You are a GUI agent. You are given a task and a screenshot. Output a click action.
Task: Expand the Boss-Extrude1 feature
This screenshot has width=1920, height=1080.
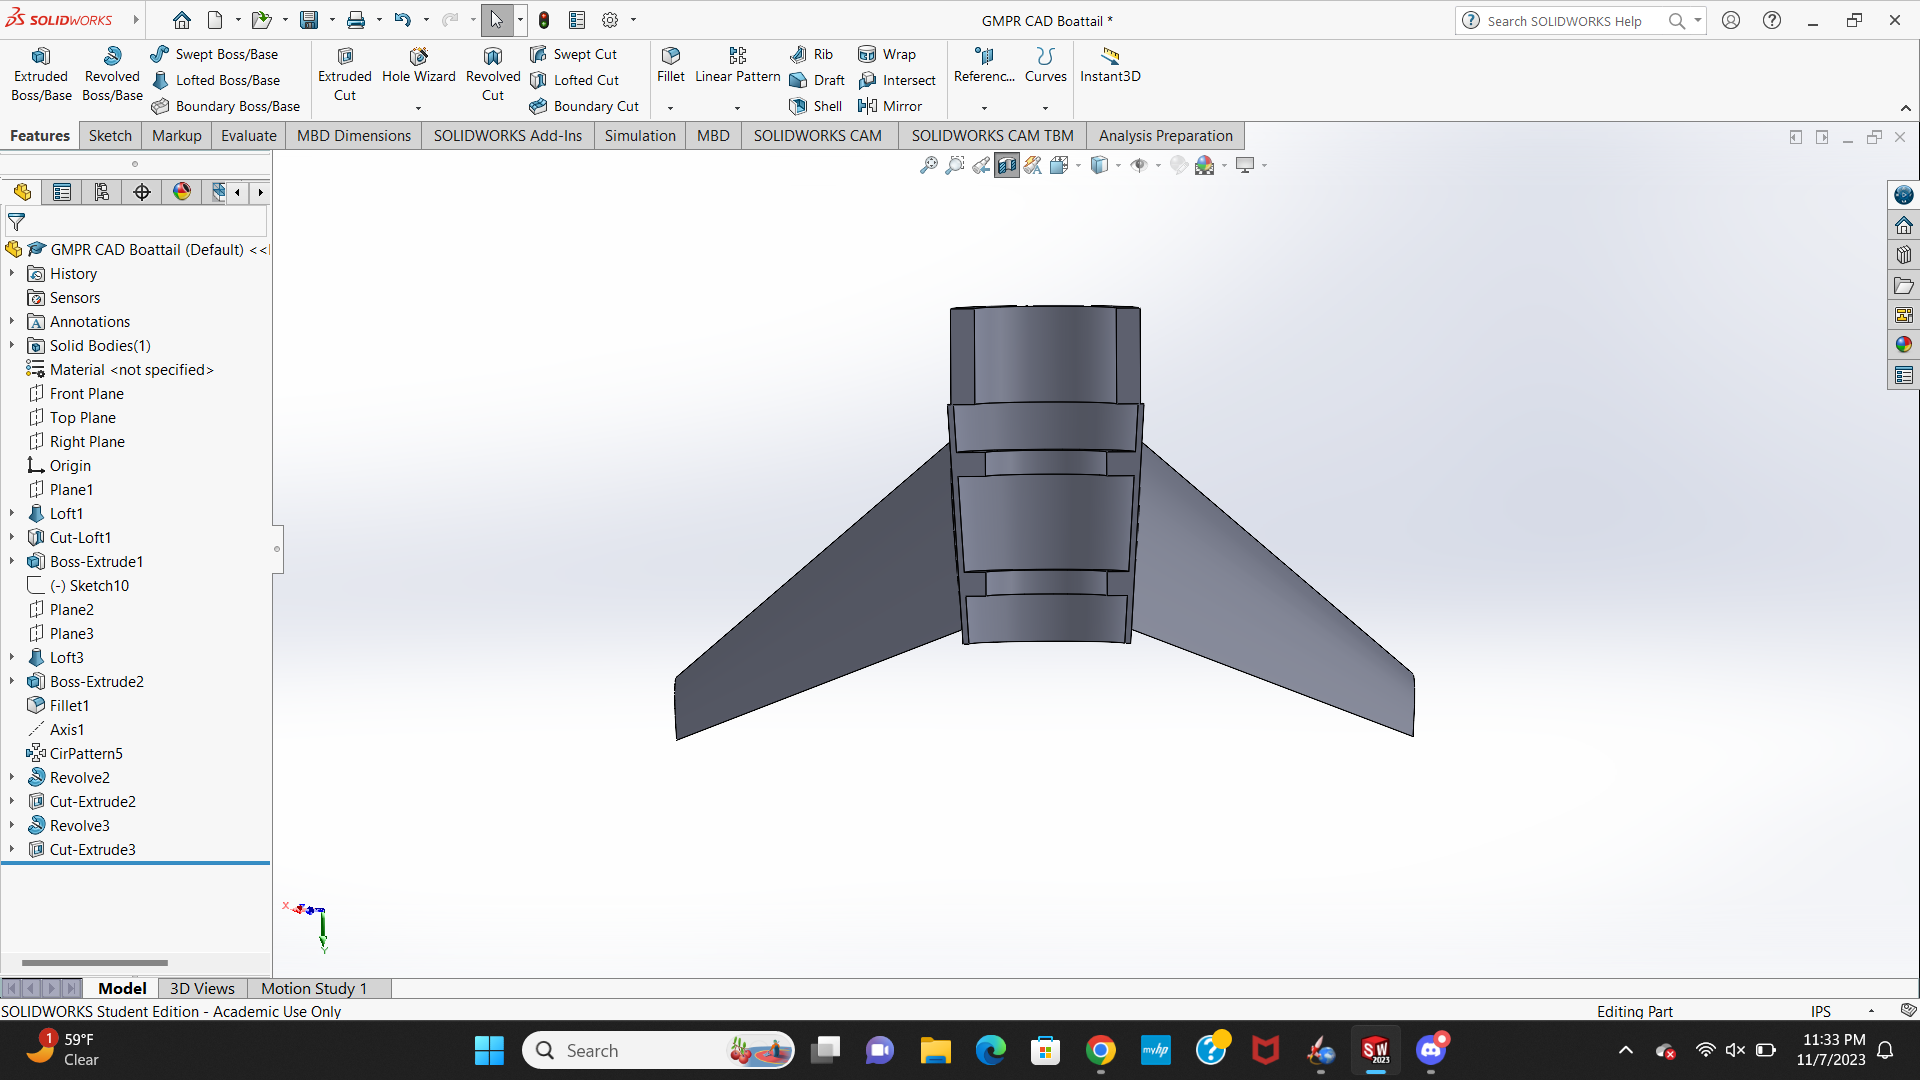tap(12, 561)
